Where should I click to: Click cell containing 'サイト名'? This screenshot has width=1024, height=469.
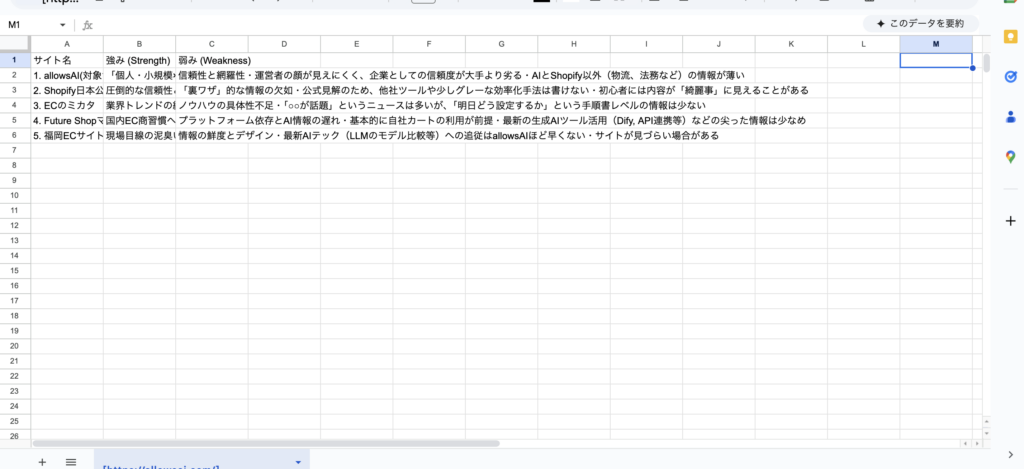coord(67,60)
